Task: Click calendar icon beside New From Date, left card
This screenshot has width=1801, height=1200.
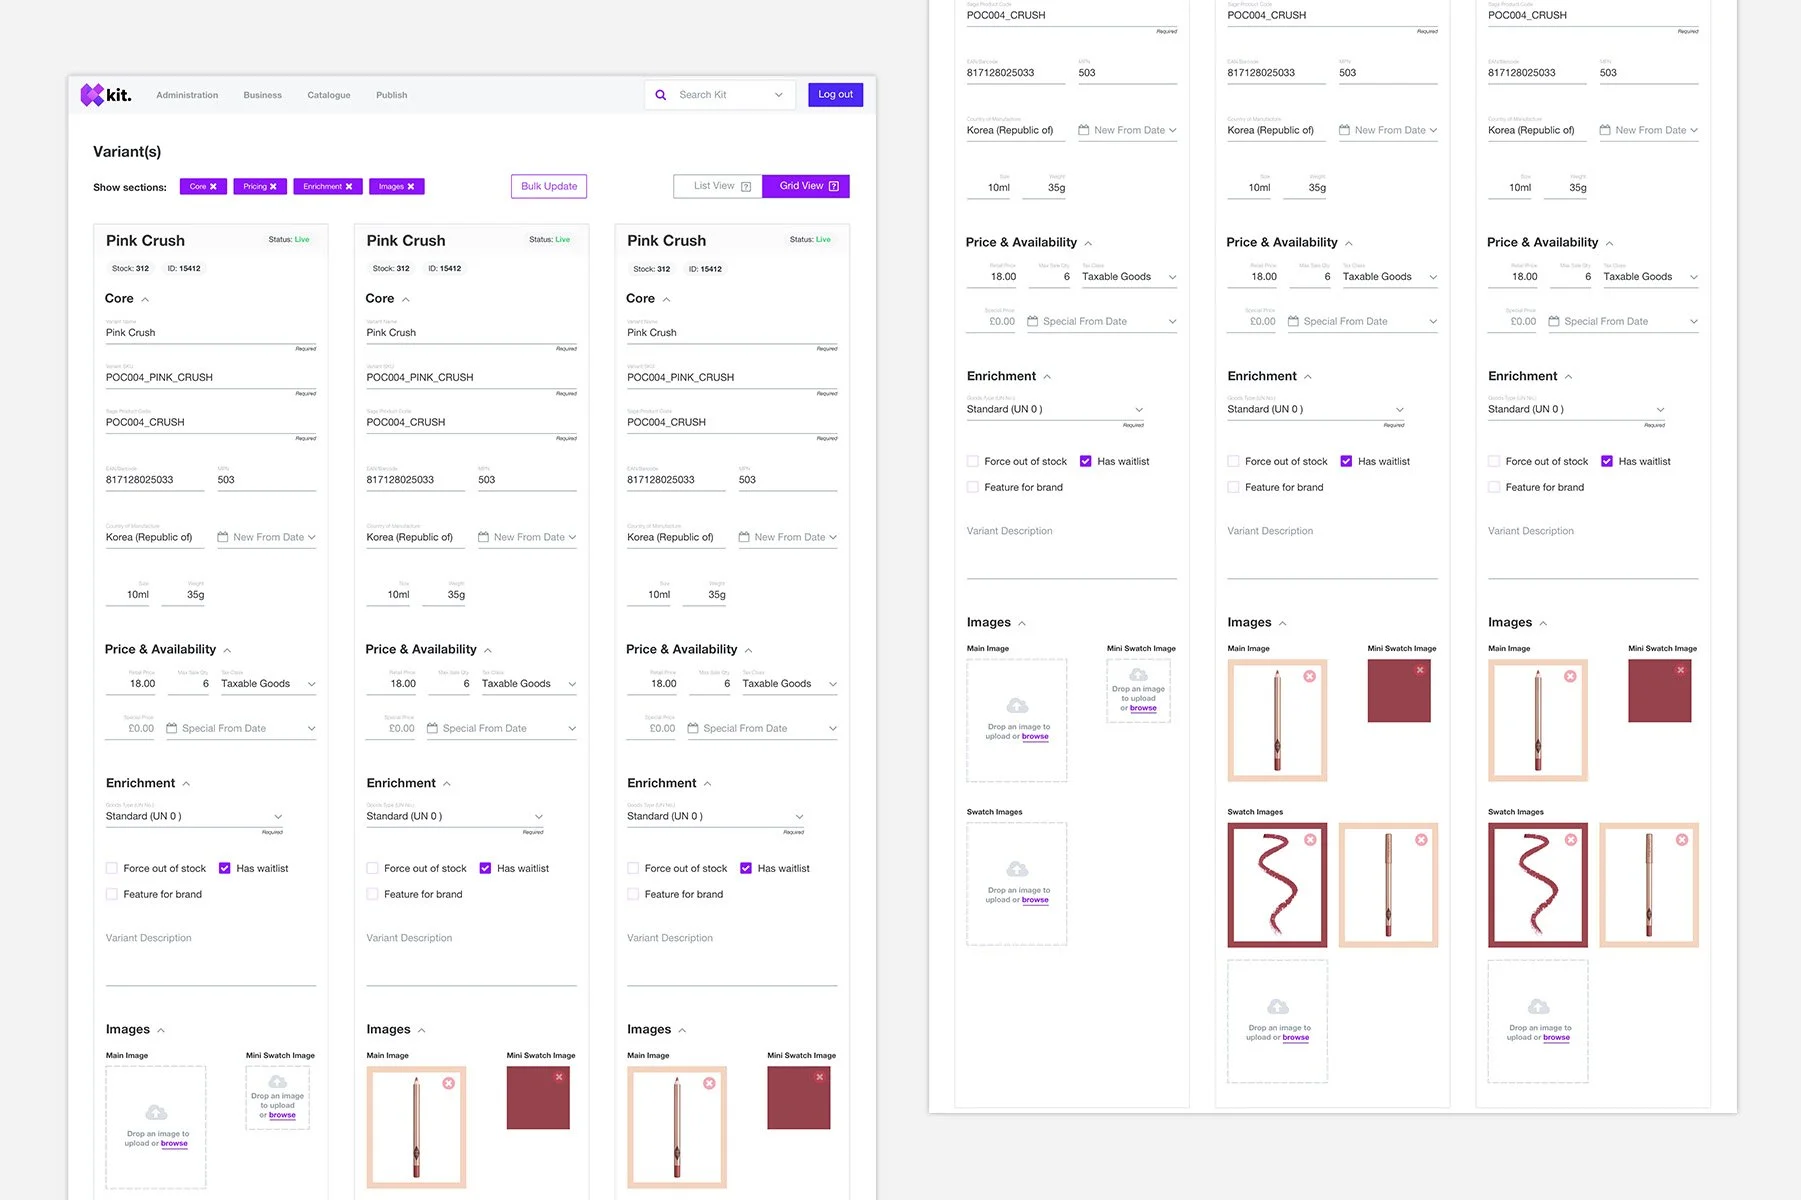Action: click(x=223, y=537)
